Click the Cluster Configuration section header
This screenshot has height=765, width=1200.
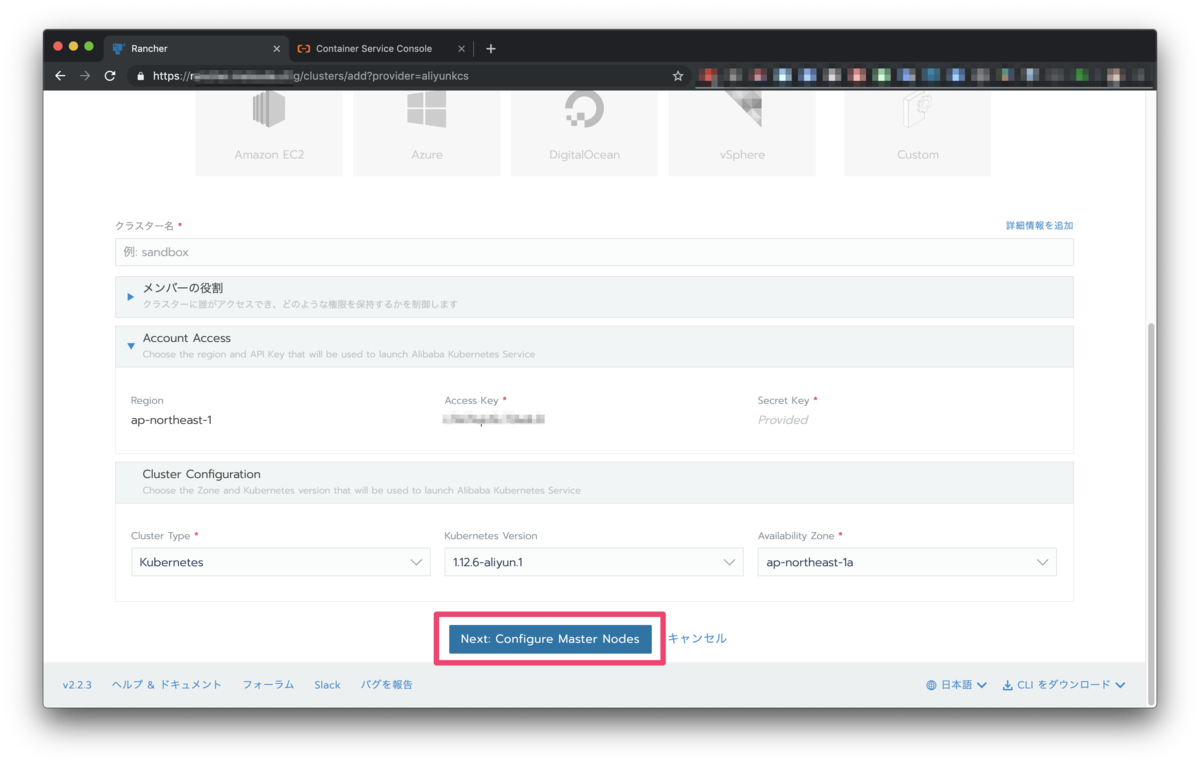[x=594, y=482]
